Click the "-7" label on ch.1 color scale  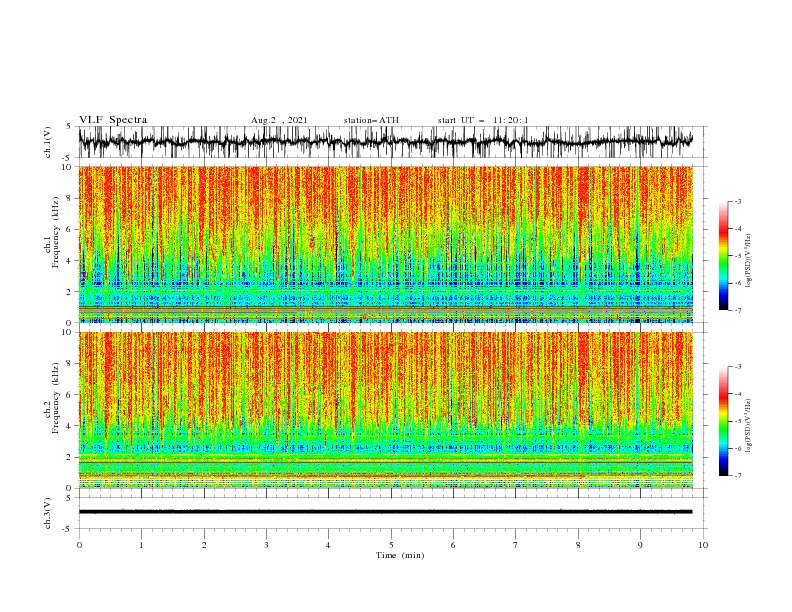click(738, 310)
